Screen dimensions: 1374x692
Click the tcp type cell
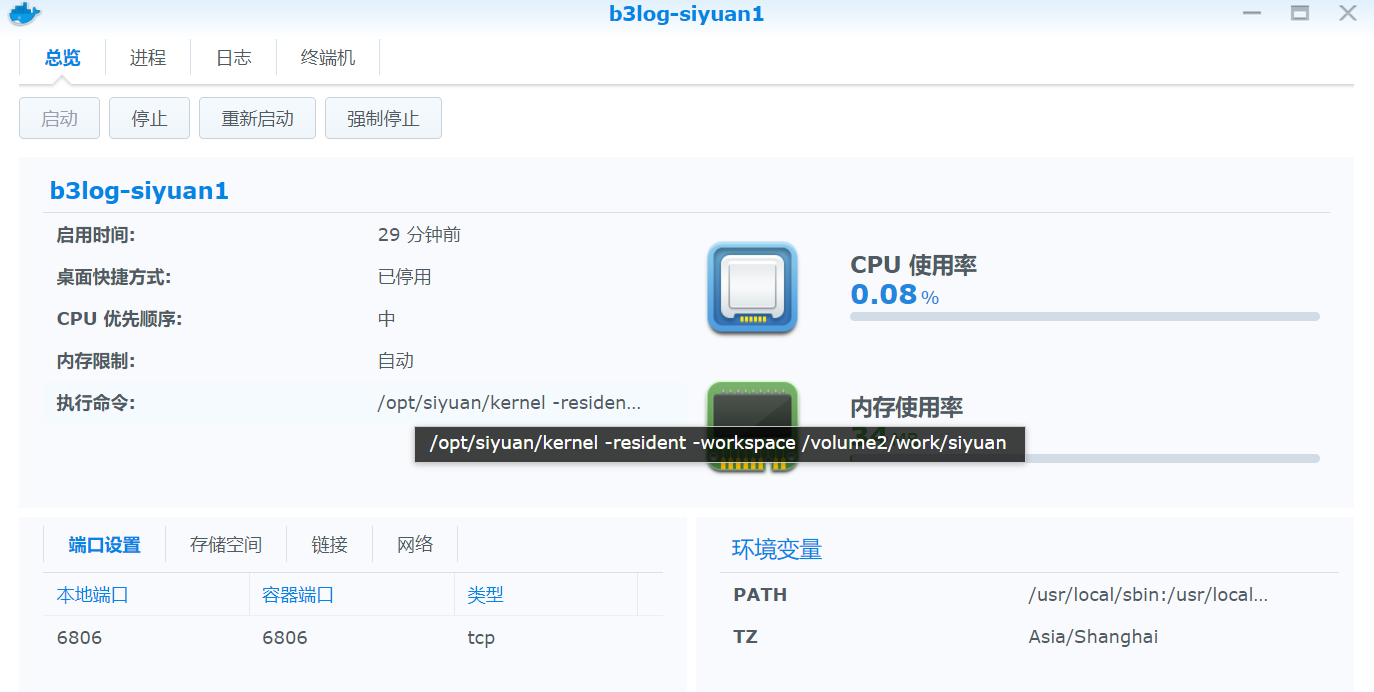[x=481, y=637]
